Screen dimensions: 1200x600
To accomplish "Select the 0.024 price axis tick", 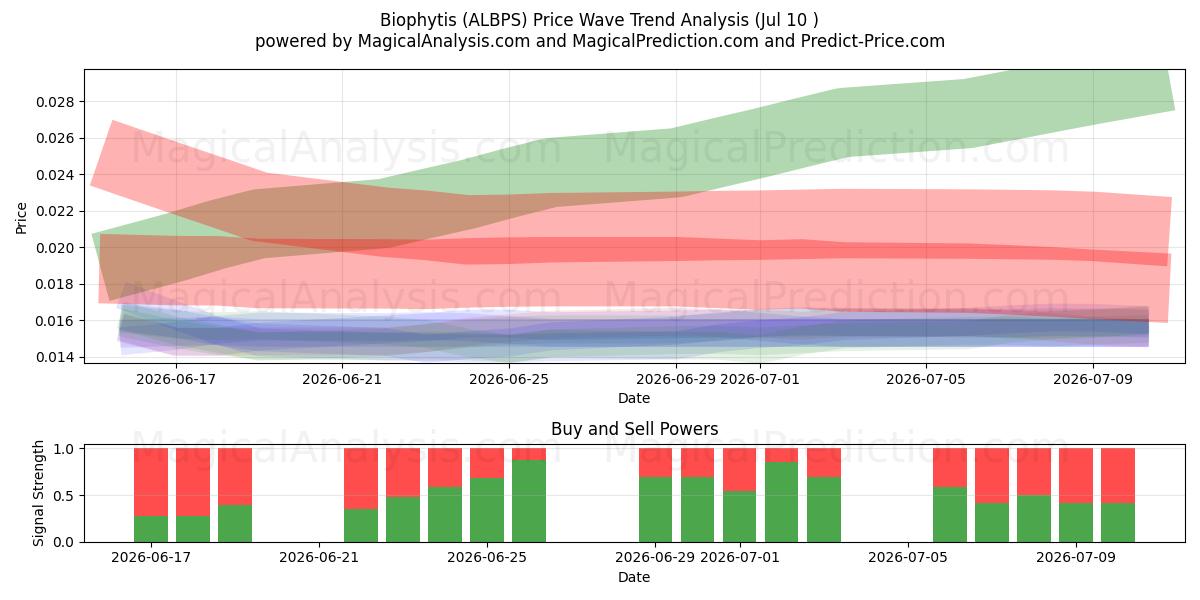I will pyautogui.click(x=56, y=175).
